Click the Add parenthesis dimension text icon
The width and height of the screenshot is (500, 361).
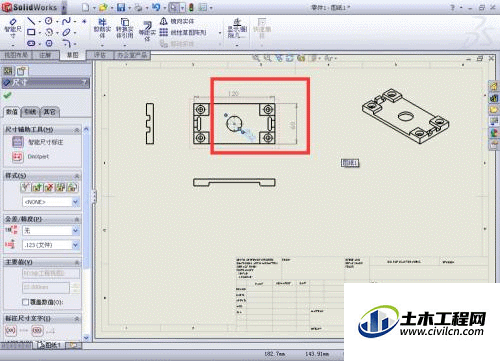click(x=11, y=331)
